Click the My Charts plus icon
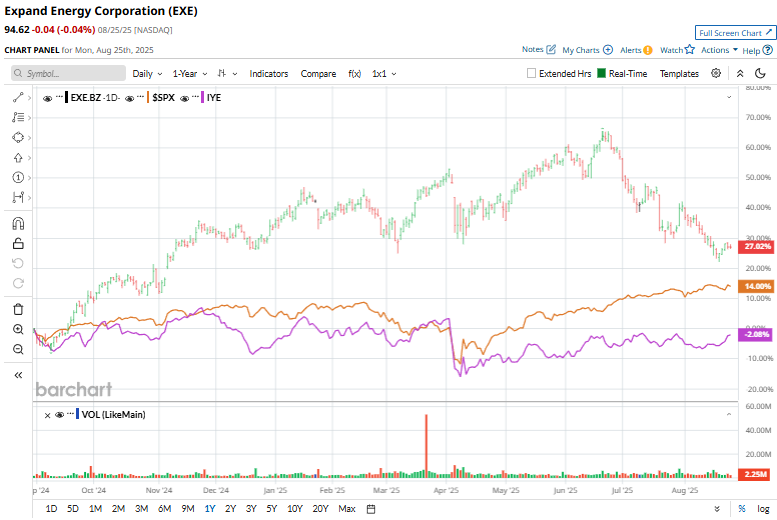Screen dimensions: 777x520 coord(608,50)
